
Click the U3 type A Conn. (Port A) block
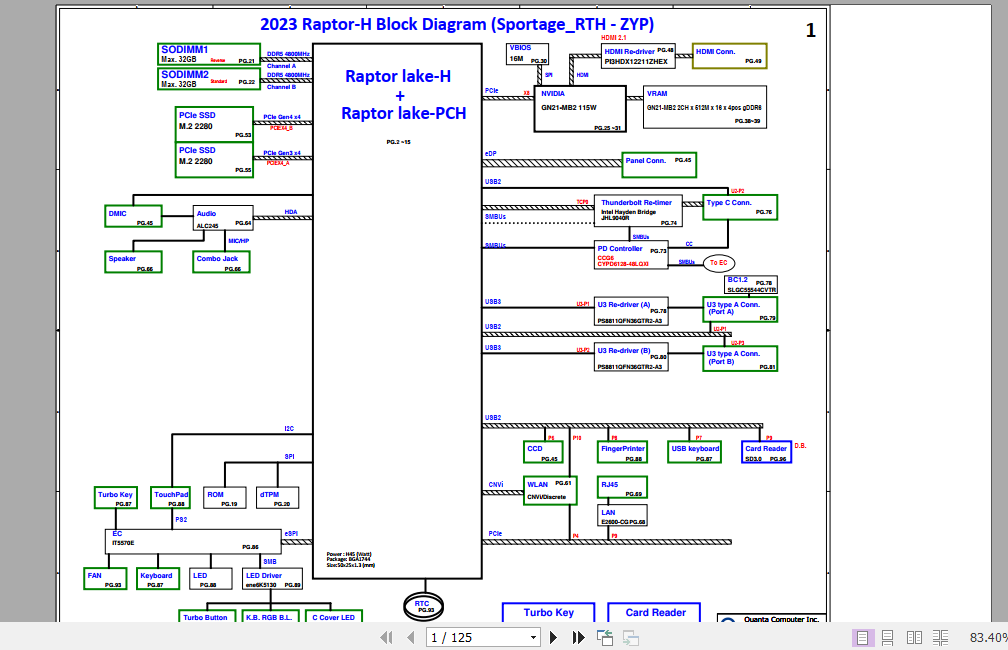pos(740,309)
